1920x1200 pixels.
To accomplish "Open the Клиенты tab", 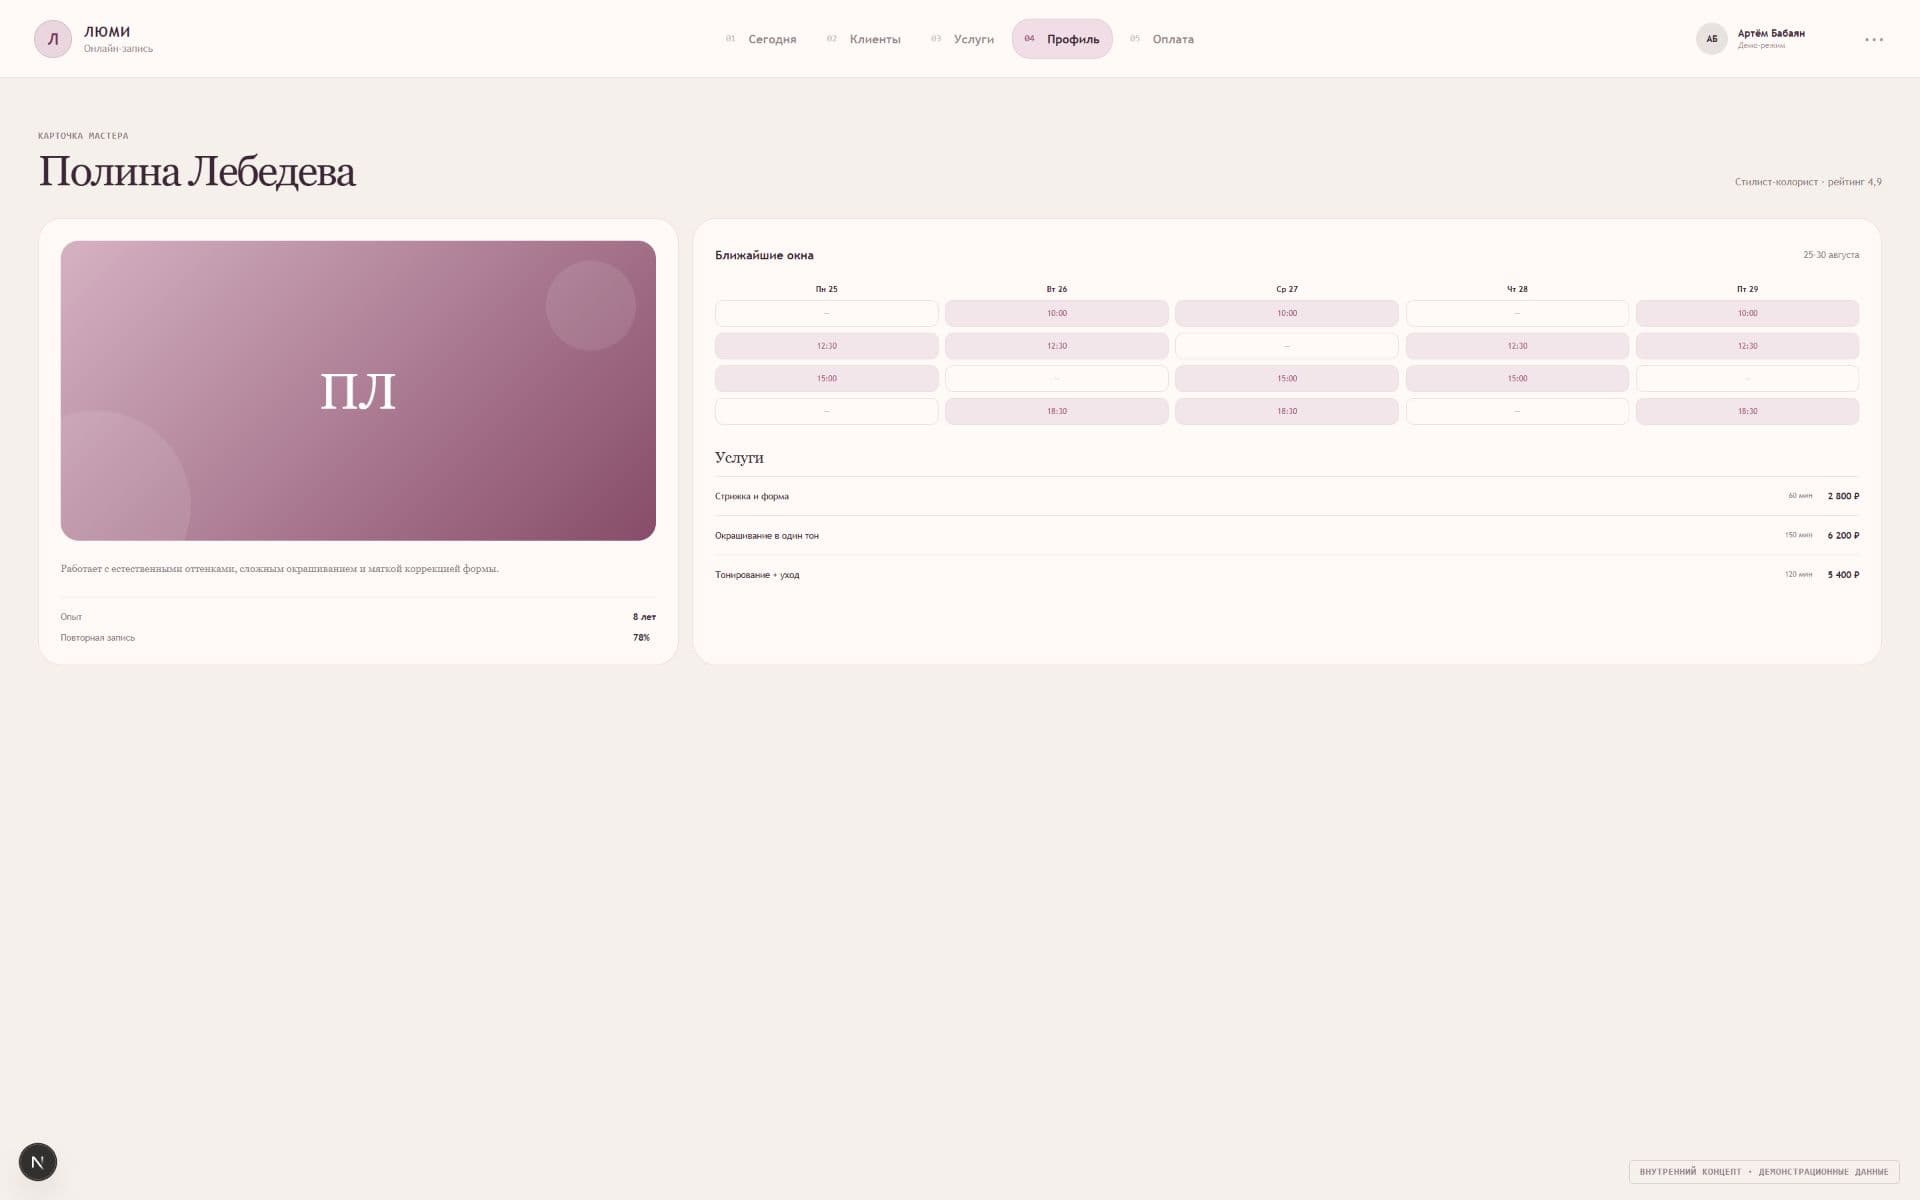I will [864, 39].
